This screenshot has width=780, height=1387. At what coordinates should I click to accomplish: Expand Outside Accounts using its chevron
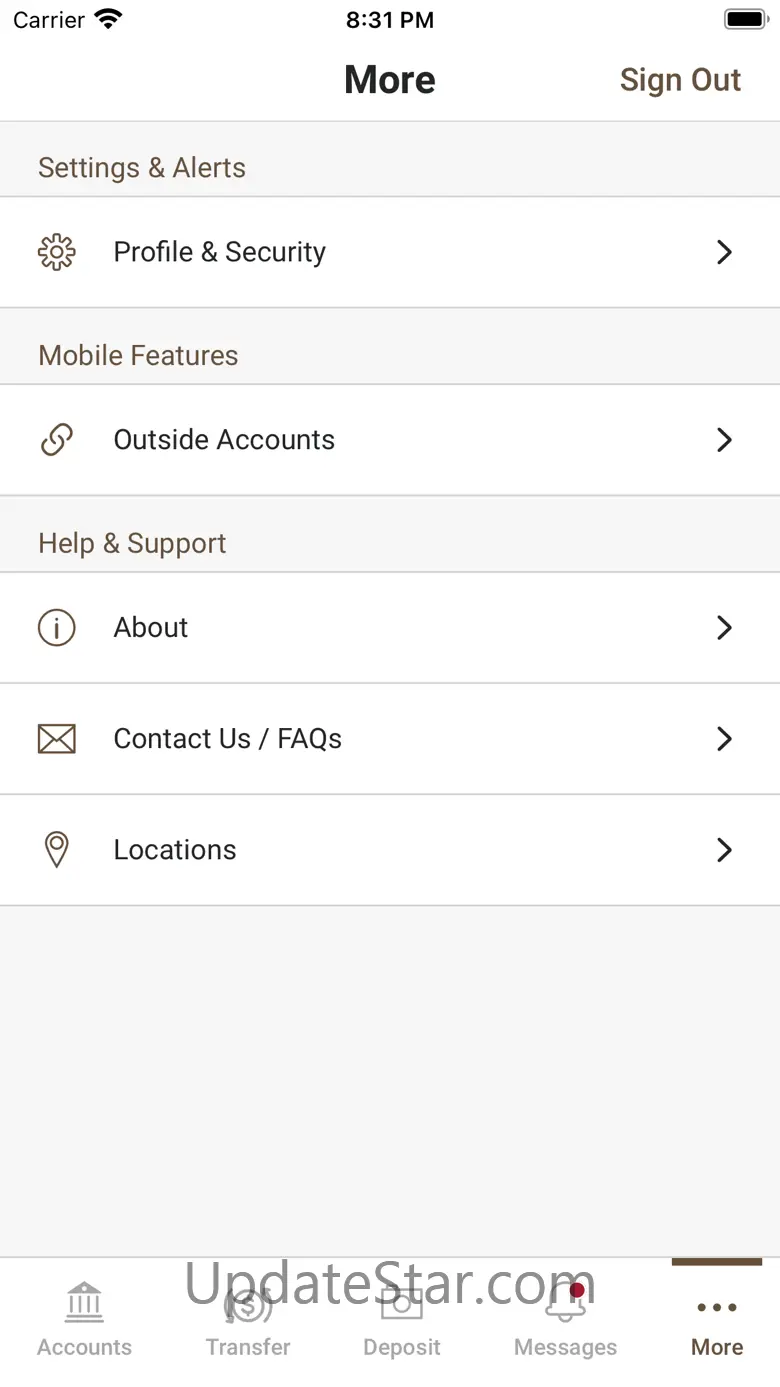point(725,440)
